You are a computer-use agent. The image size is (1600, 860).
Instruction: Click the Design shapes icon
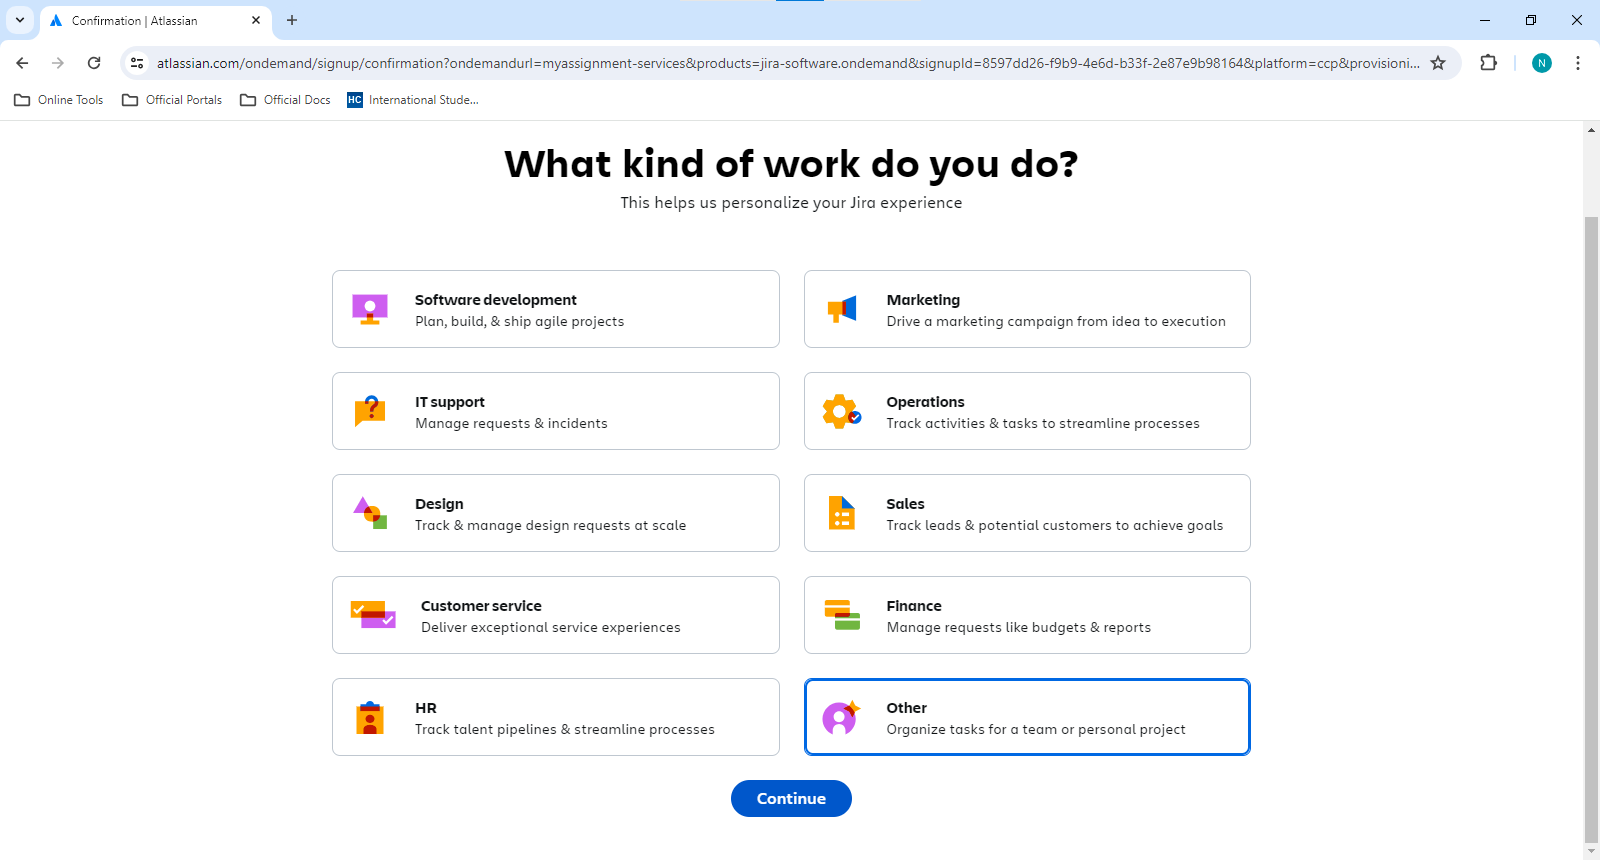tap(370, 513)
